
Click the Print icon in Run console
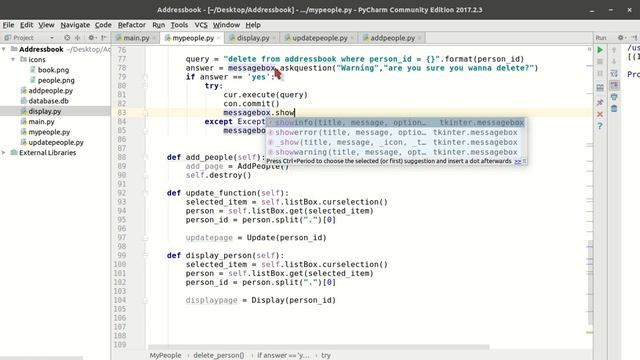[614, 97]
